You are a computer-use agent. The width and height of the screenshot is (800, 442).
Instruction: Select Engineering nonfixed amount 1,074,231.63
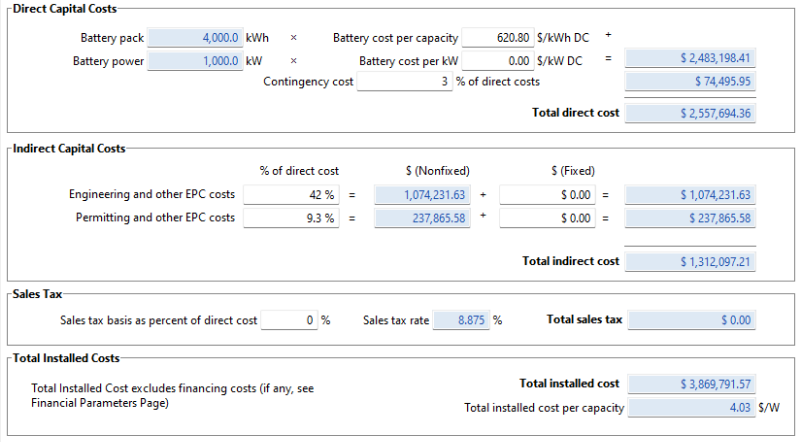(421, 195)
